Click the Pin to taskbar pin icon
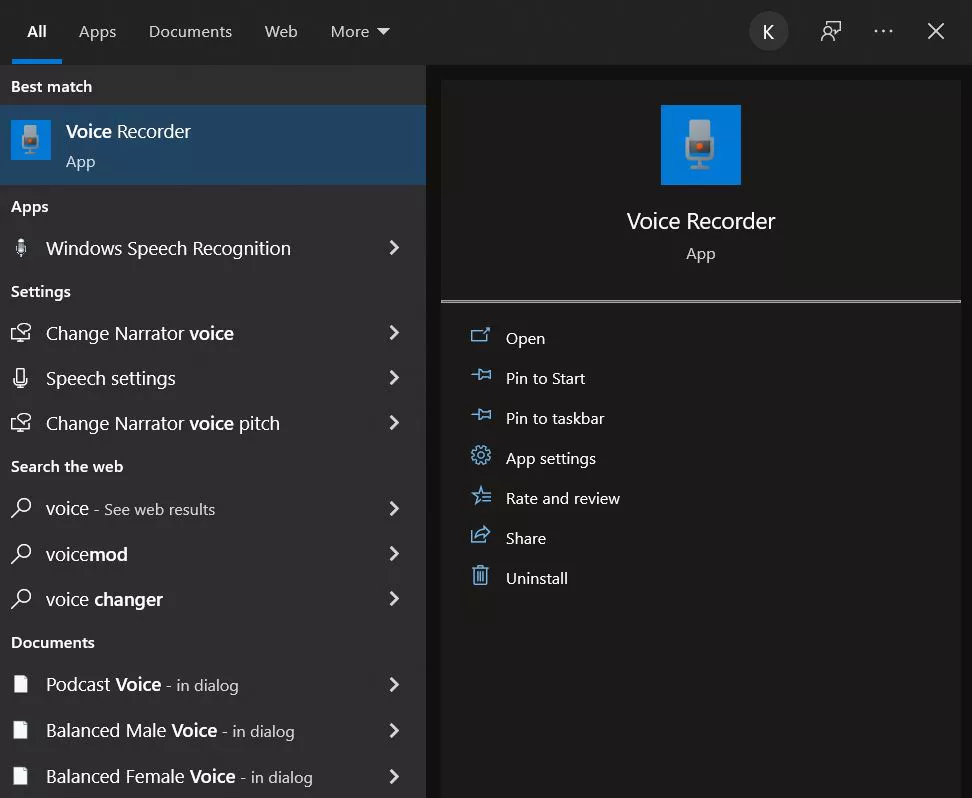972x798 pixels. click(480, 415)
